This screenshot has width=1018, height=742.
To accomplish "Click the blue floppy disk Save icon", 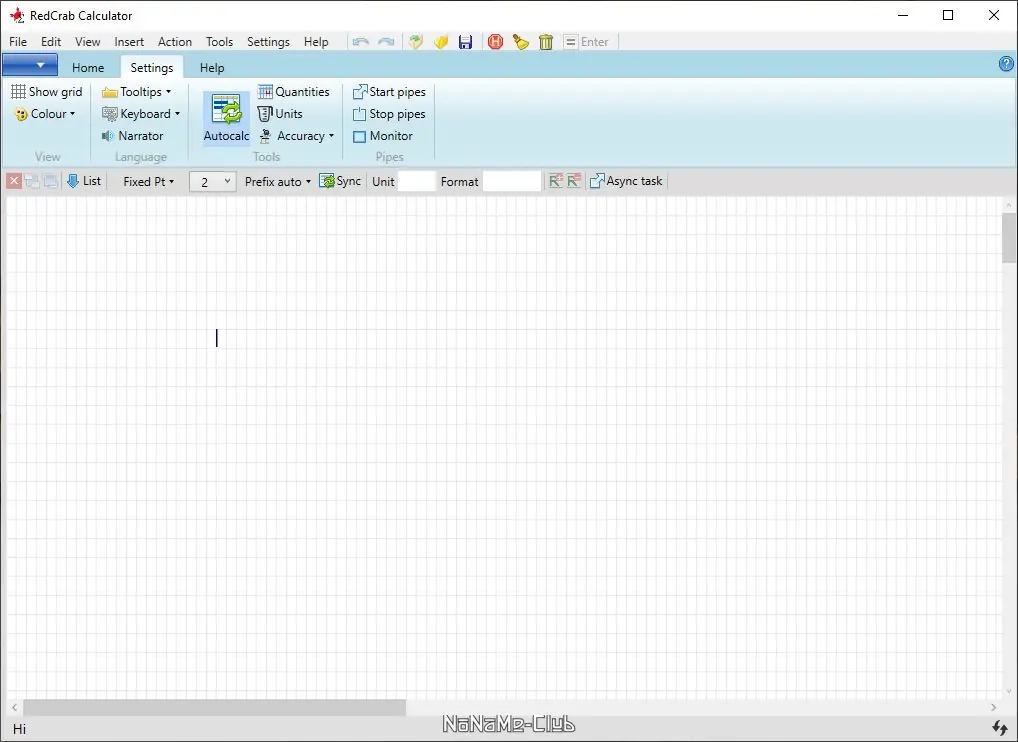I will [x=466, y=42].
